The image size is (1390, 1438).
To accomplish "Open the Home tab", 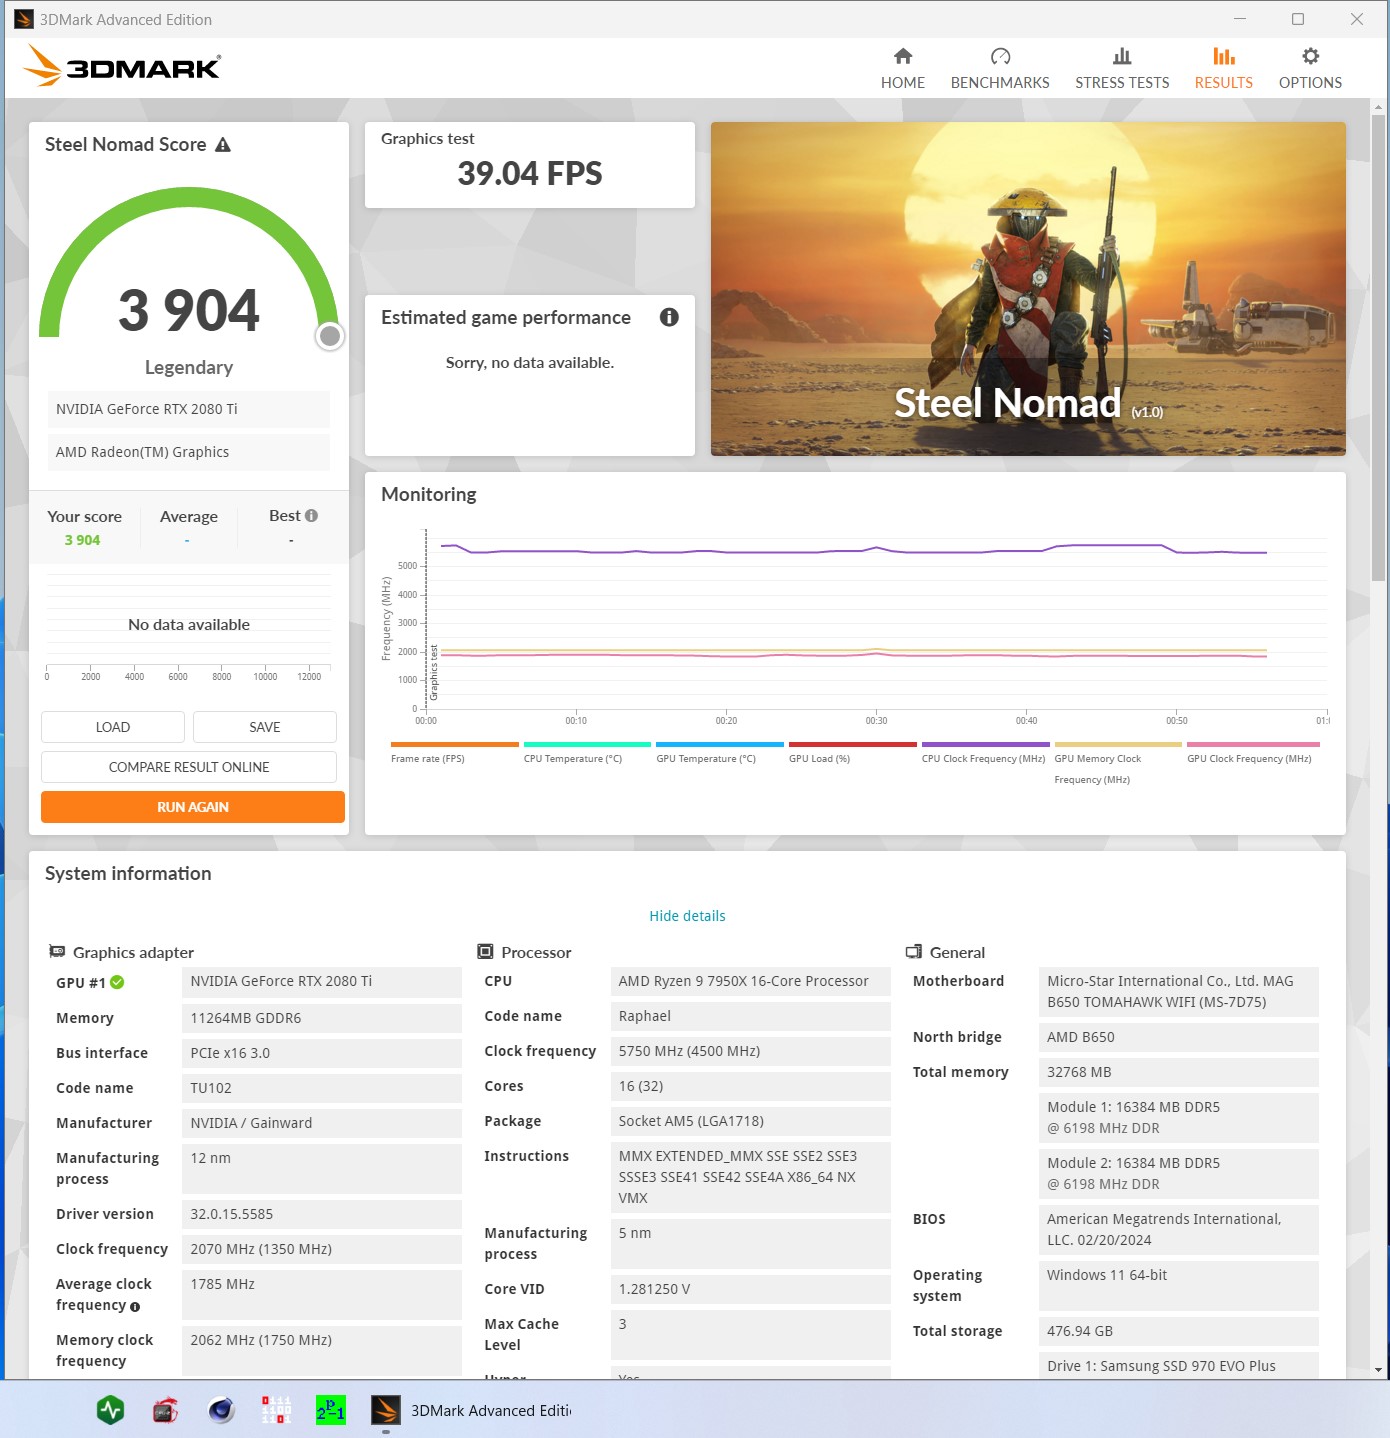I will pyautogui.click(x=902, y=69).
